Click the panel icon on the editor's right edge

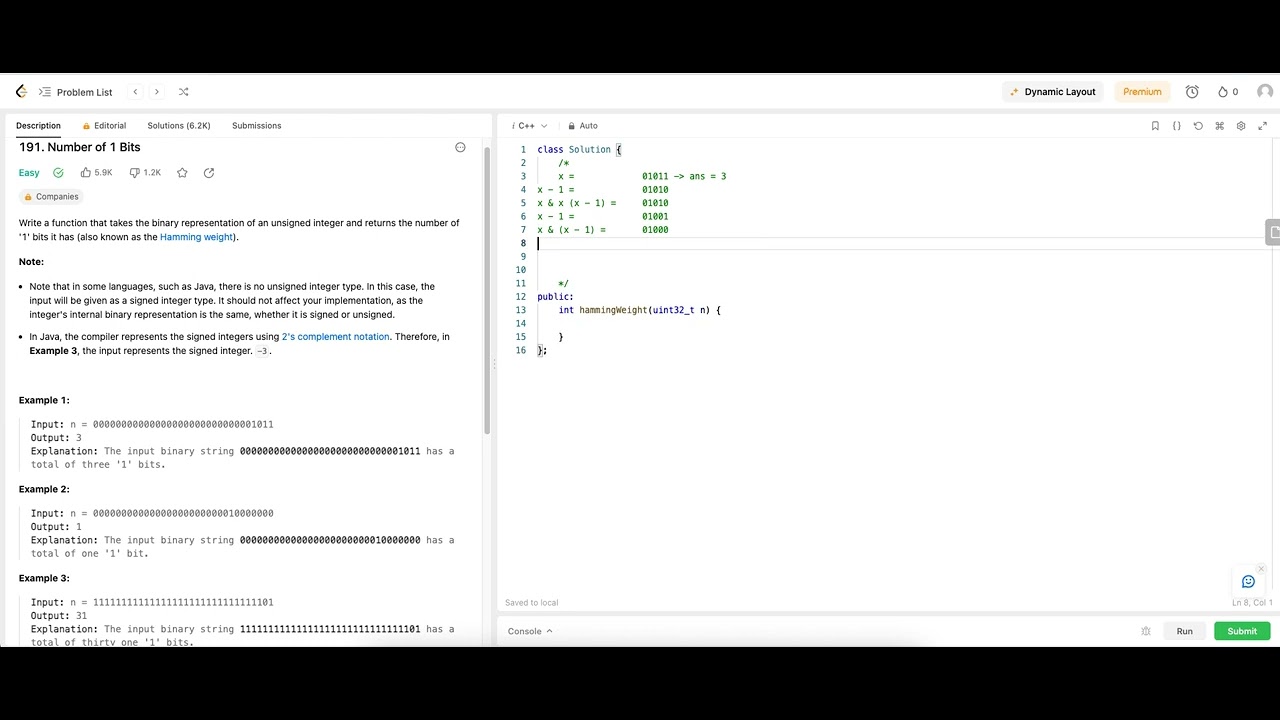coord(1273,232)
